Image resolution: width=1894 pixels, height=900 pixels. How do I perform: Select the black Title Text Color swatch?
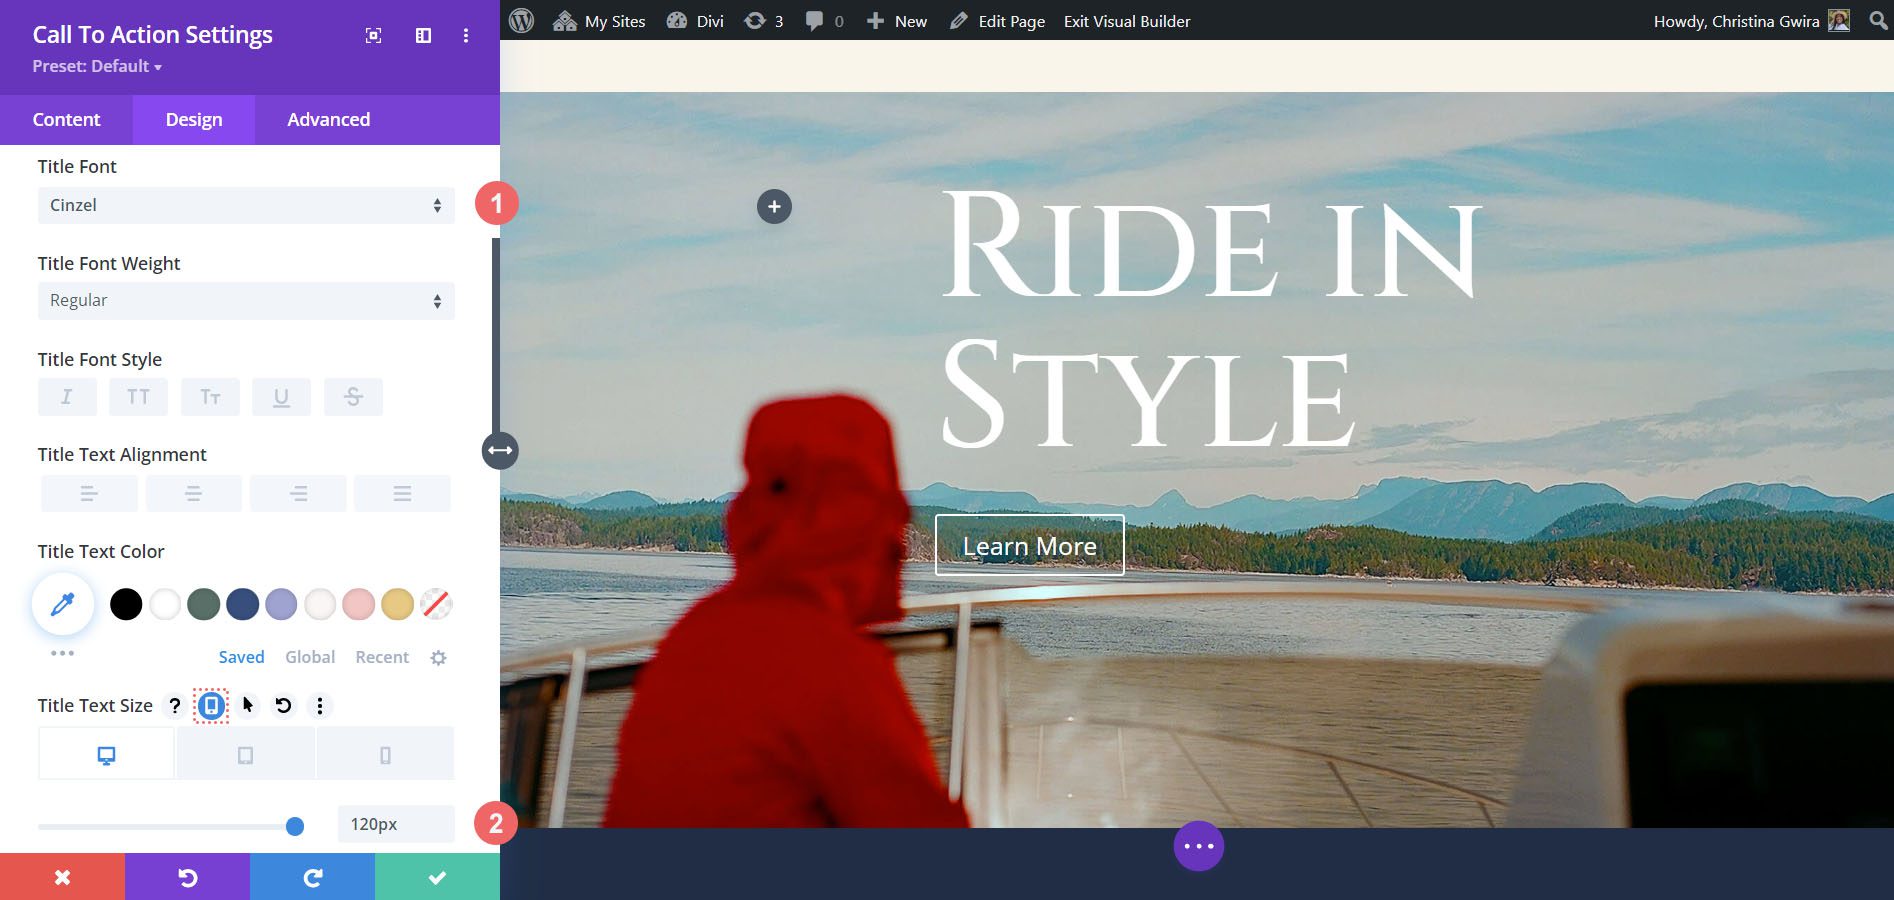click(x=126, y=604)
